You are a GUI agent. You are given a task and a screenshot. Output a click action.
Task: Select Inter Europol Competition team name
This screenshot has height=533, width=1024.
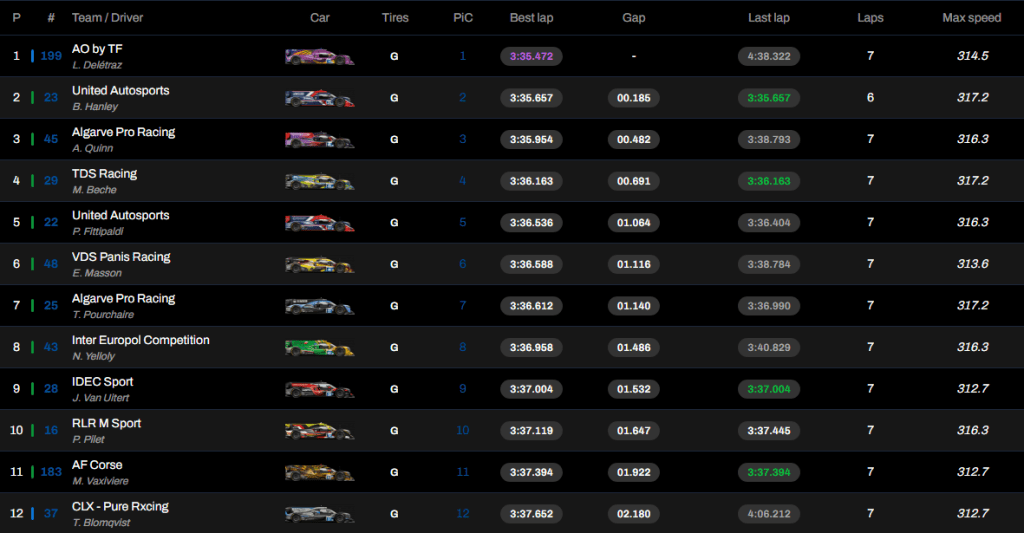(141, 340)
